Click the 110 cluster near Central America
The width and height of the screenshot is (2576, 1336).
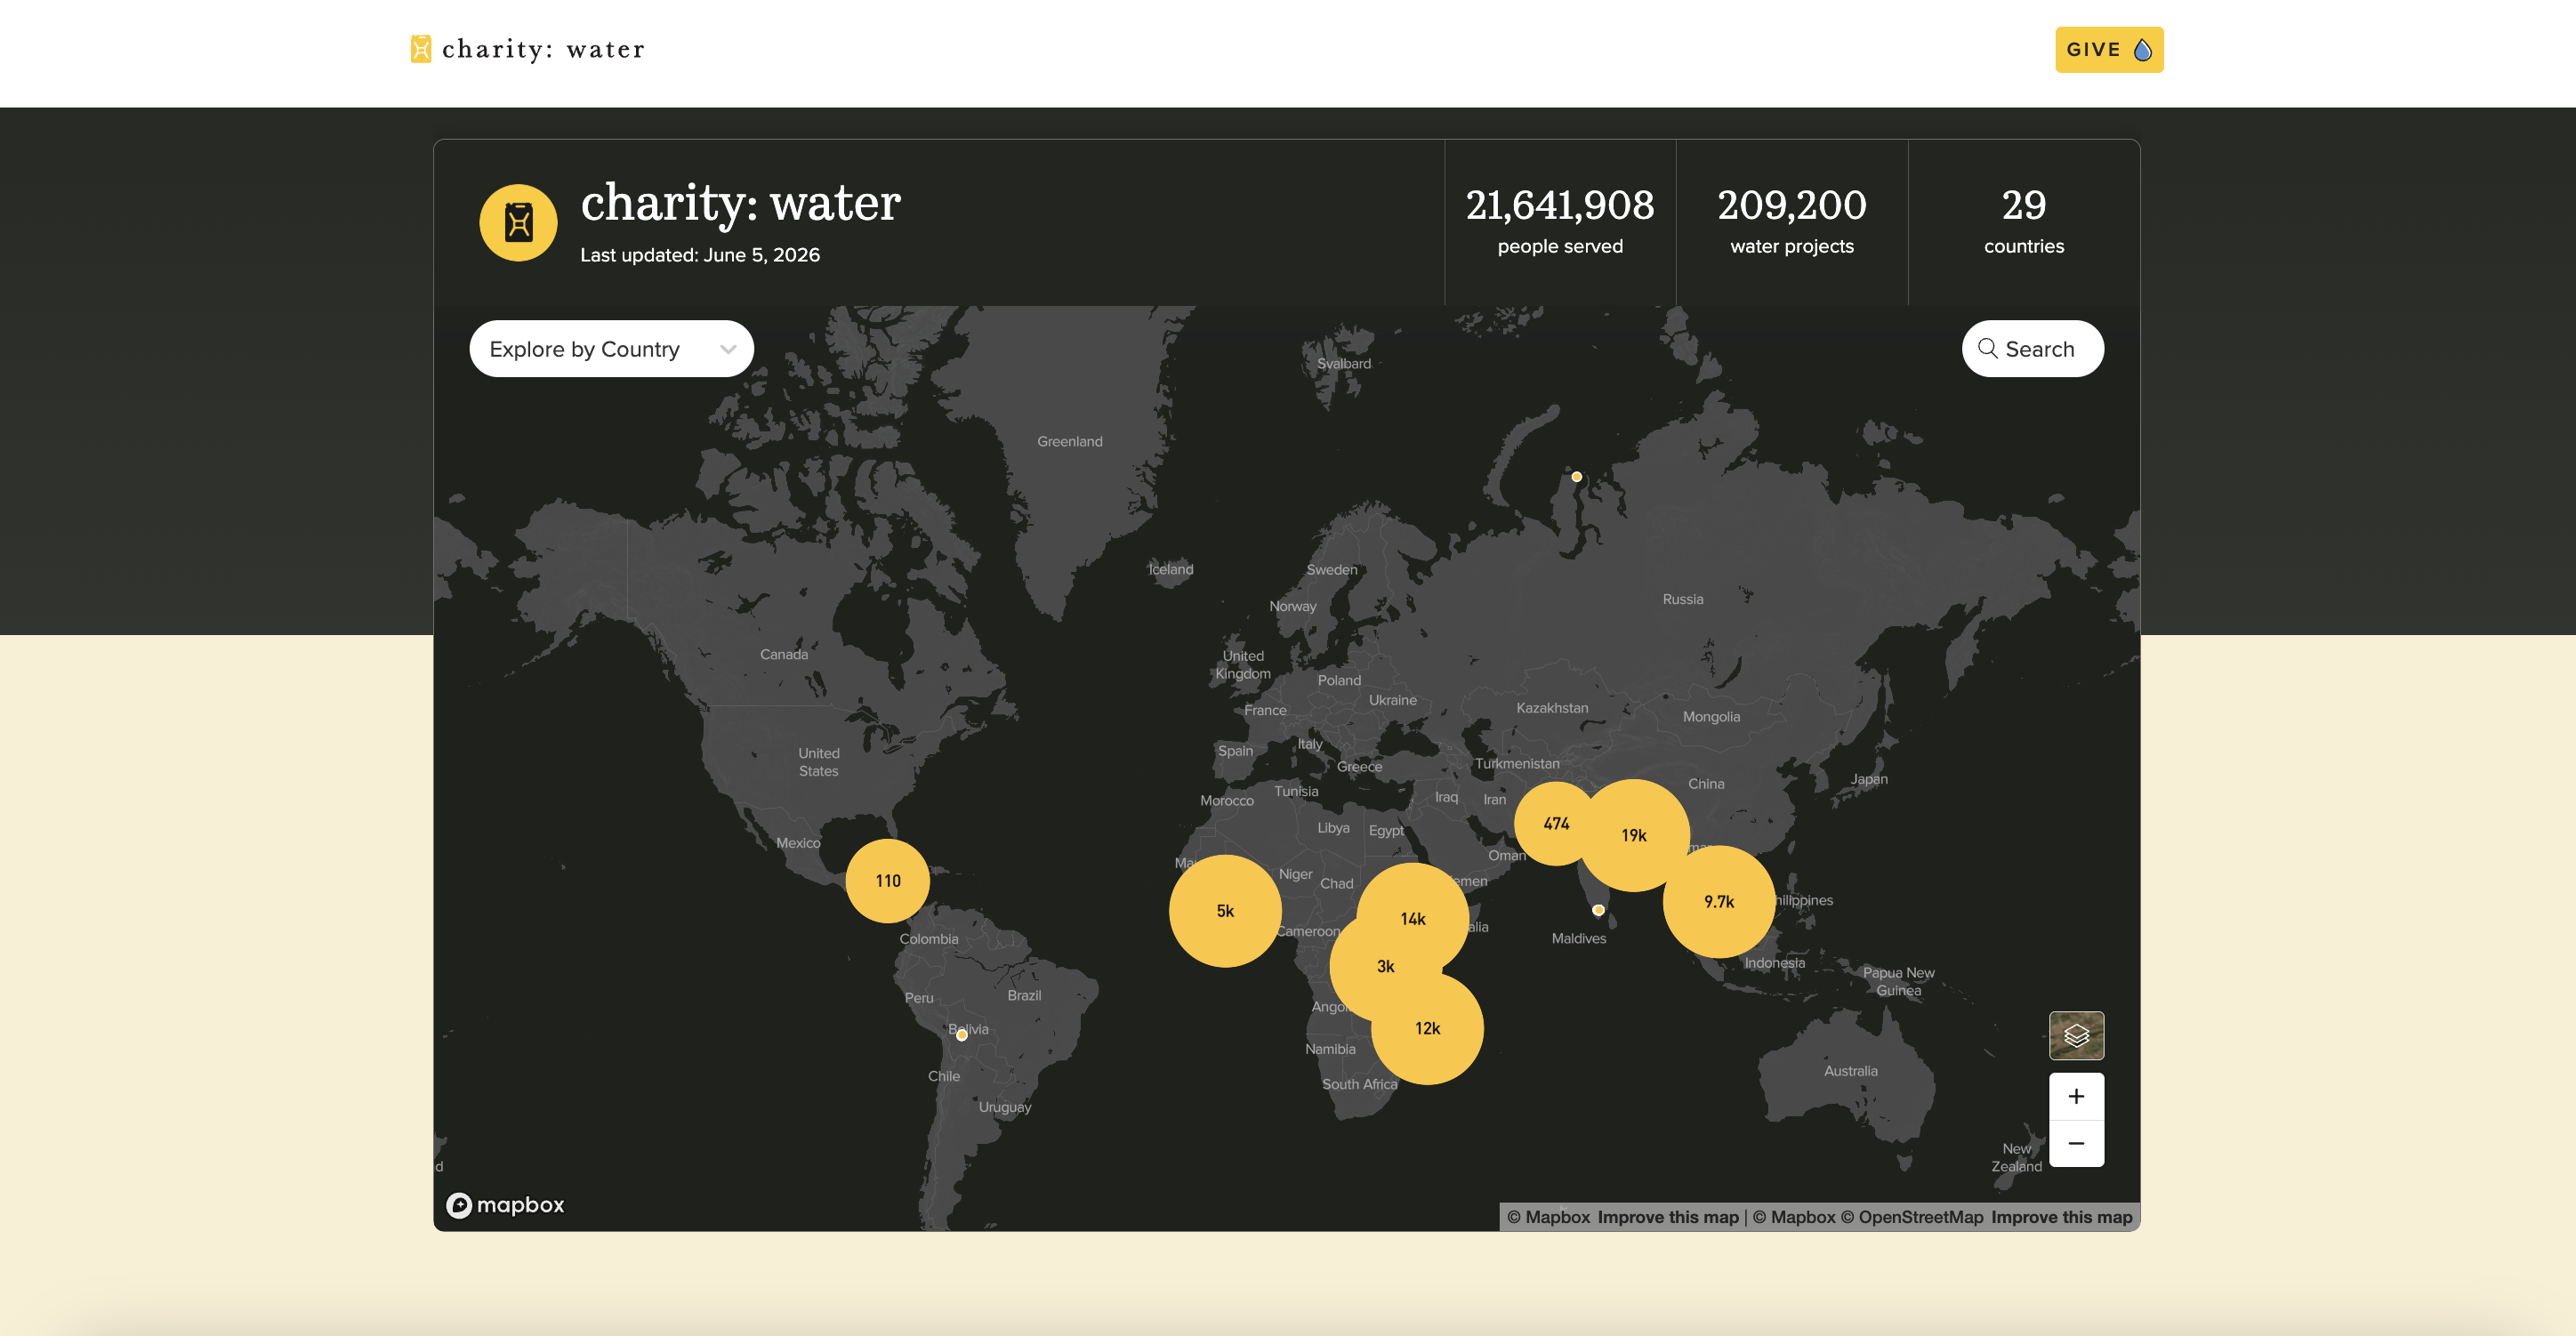point(887,880)
